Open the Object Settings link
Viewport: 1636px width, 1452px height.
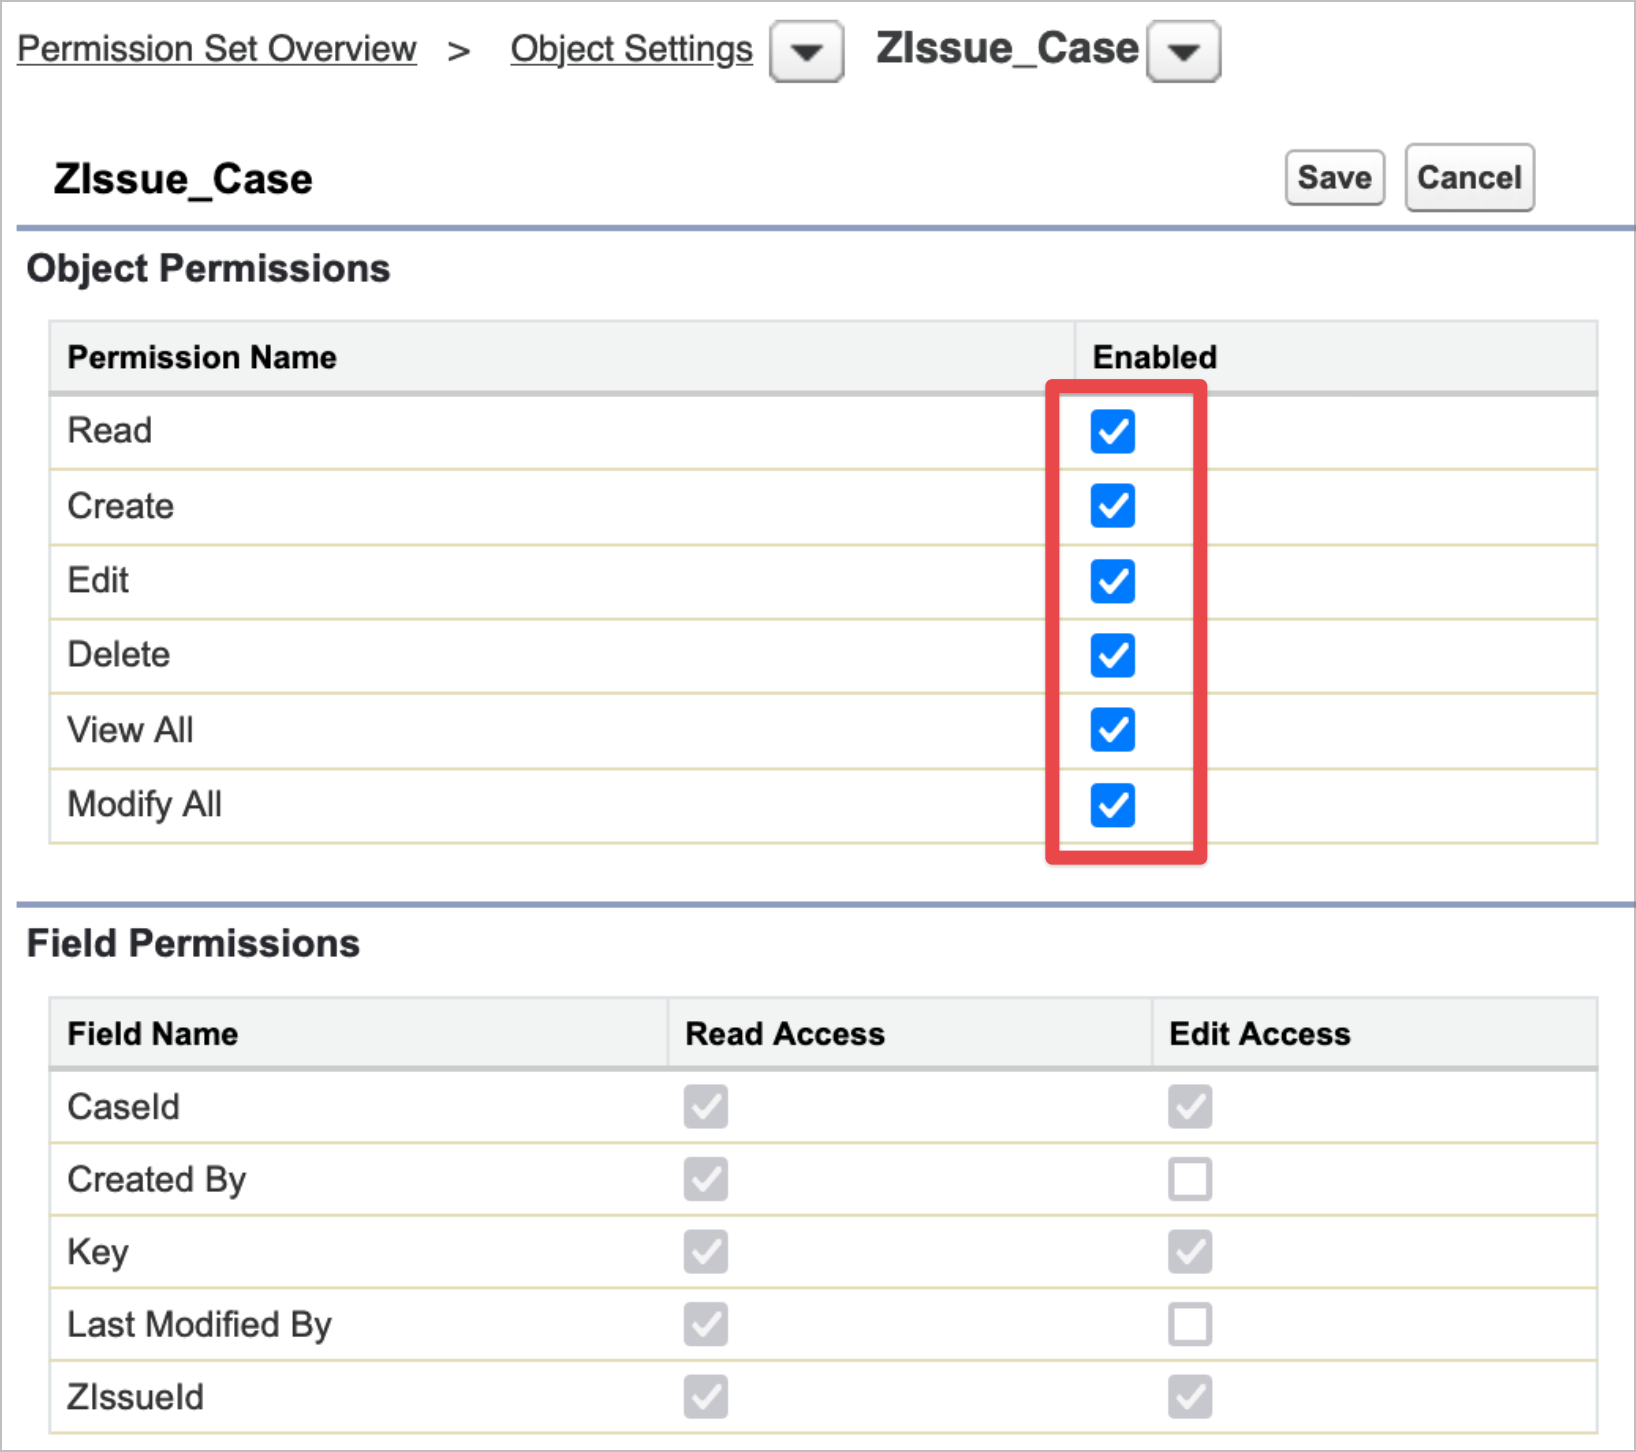(x=631, y=49)
